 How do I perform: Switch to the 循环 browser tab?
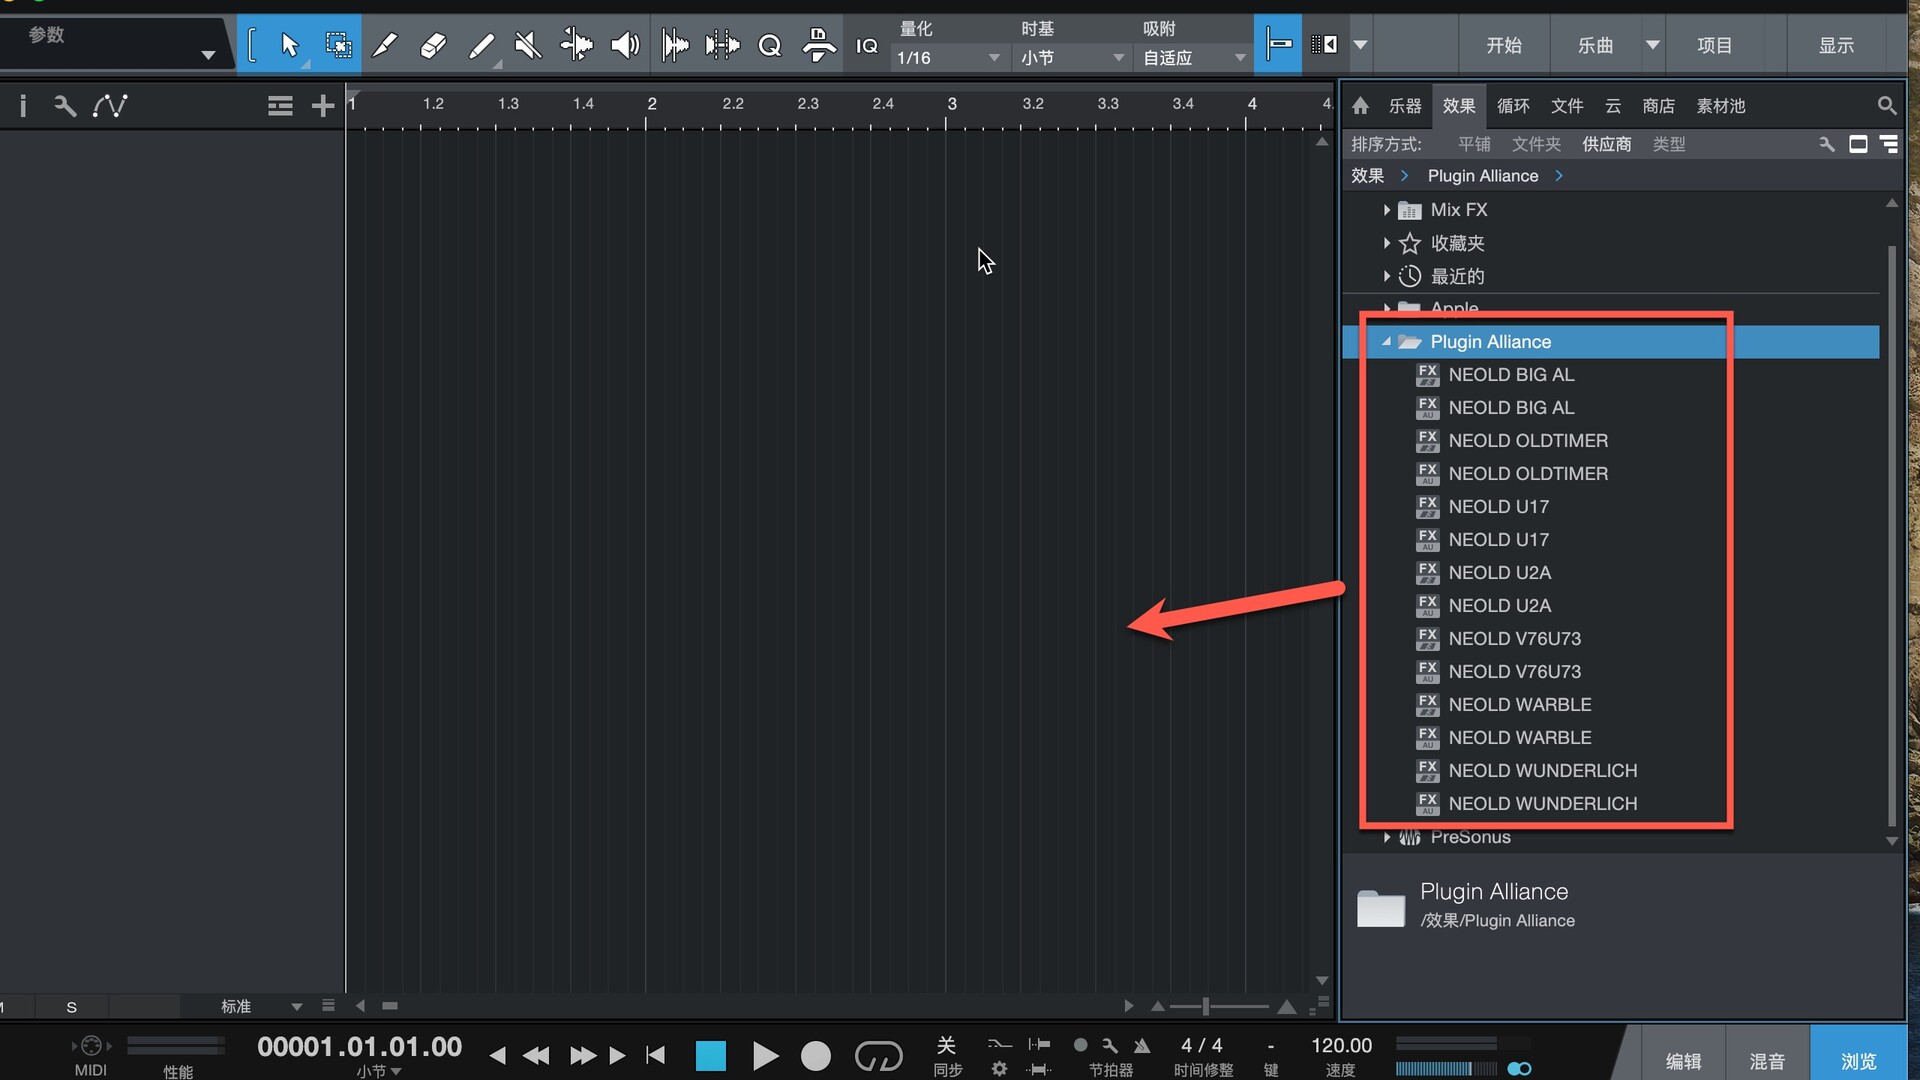1513,105
